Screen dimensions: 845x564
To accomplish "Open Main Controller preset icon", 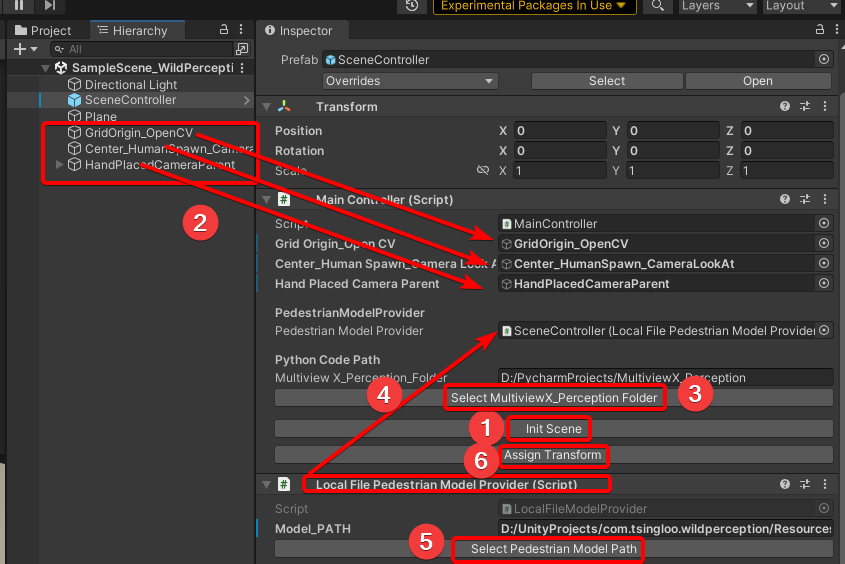I will pyautogui.click(x=805, y=199).
